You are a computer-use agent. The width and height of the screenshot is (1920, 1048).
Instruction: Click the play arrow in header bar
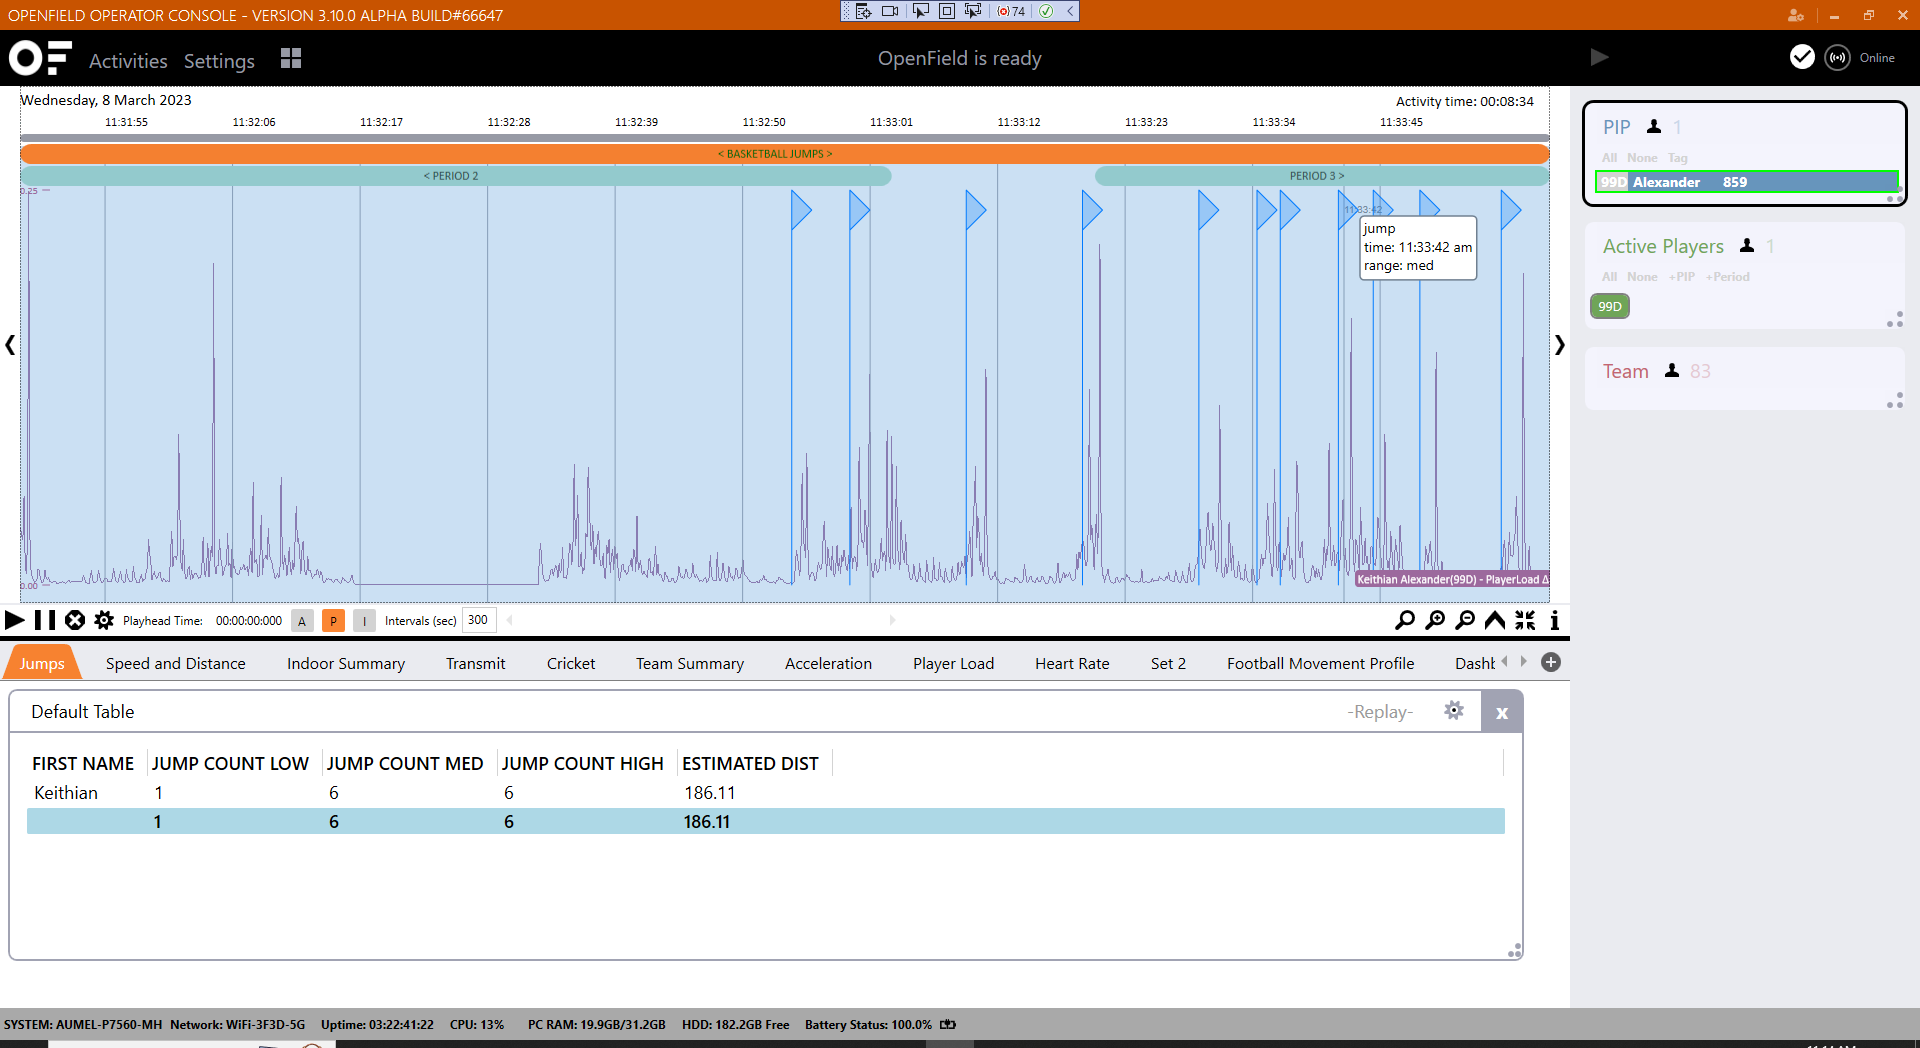click(1599, 57)
